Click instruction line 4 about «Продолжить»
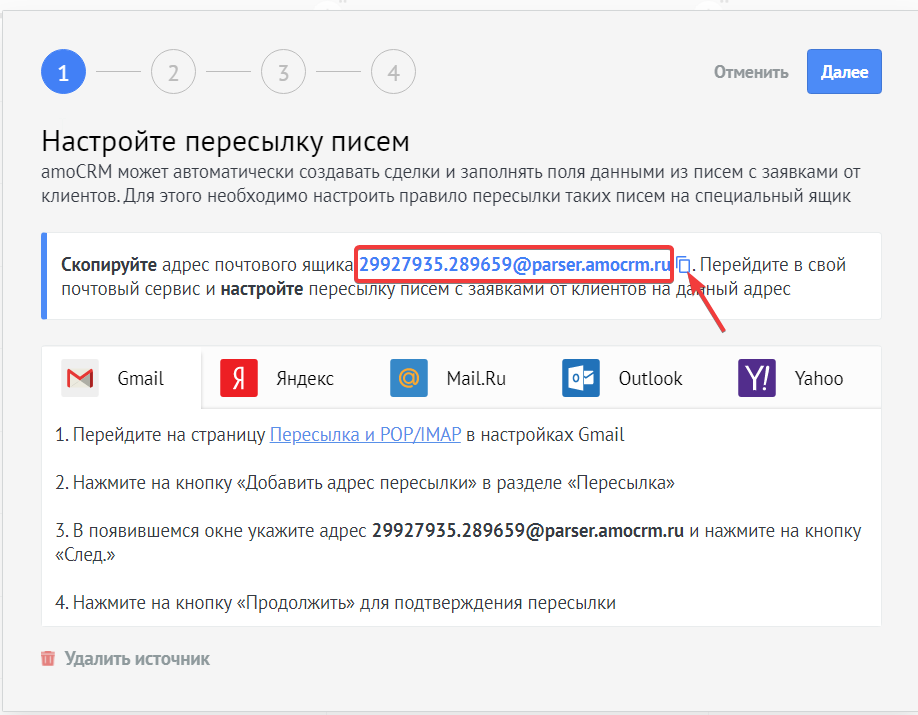 pos(335,603)
